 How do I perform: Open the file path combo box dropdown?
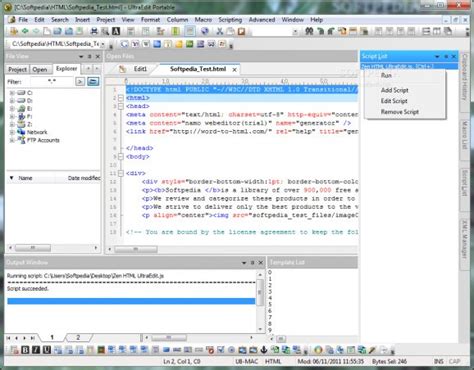103,44
